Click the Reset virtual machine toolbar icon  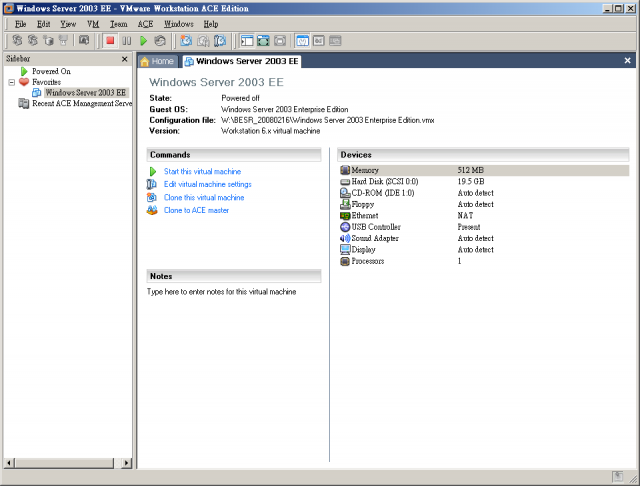click(160, 41)
